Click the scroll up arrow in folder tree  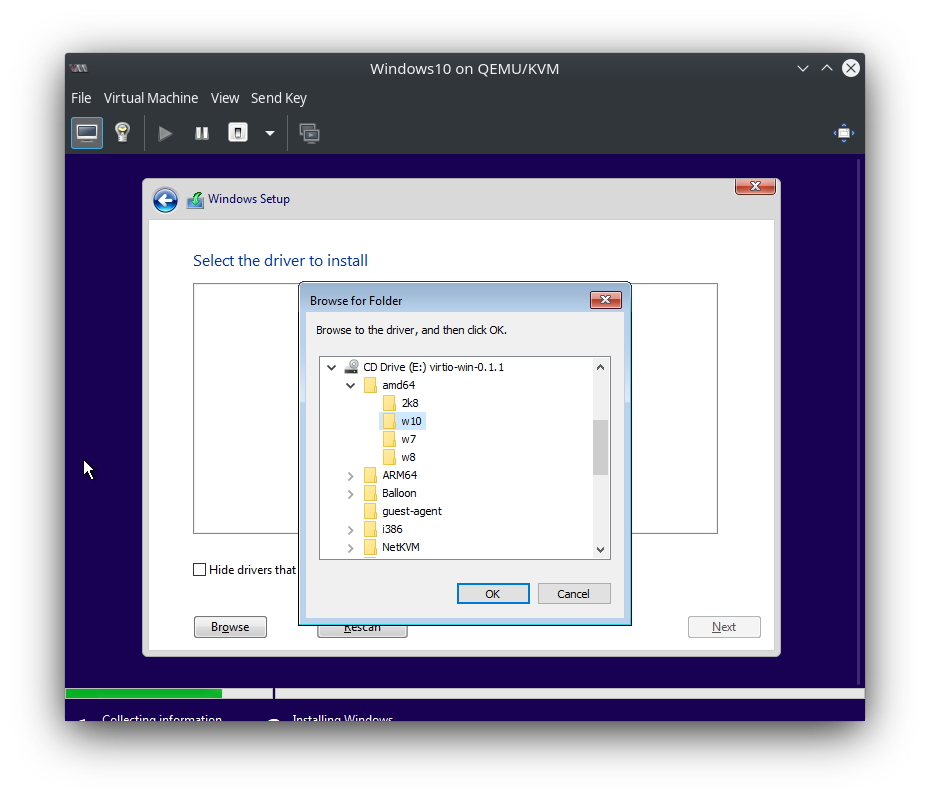coord(600,367)
